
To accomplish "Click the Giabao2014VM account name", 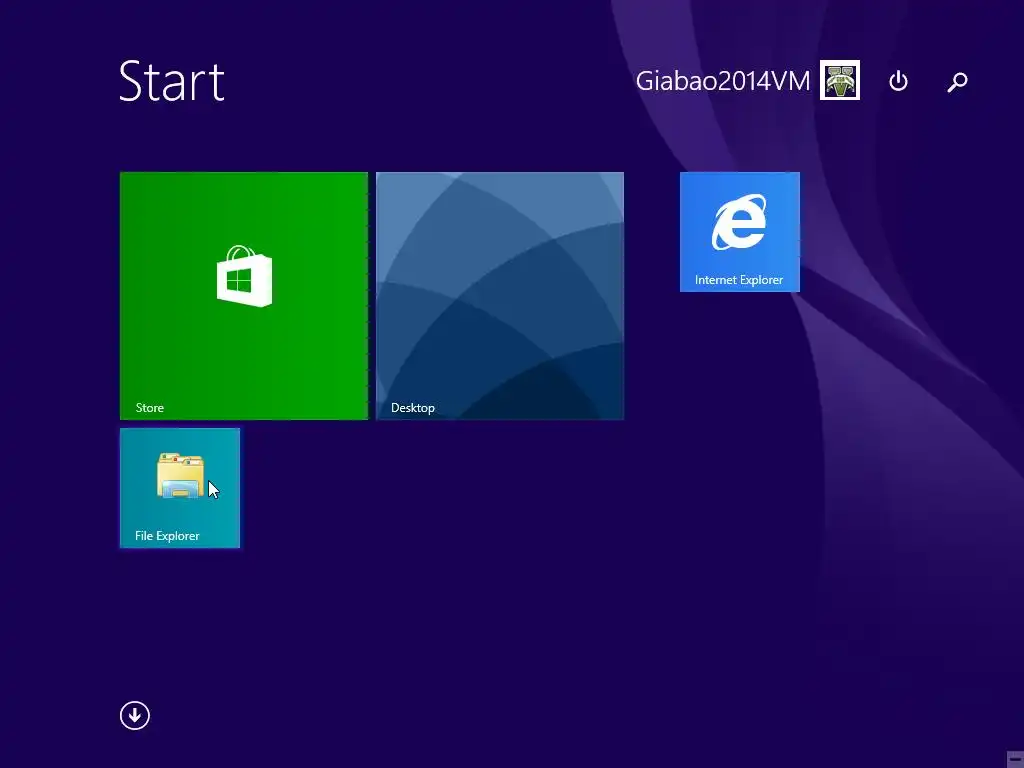I will pos(722,81).
